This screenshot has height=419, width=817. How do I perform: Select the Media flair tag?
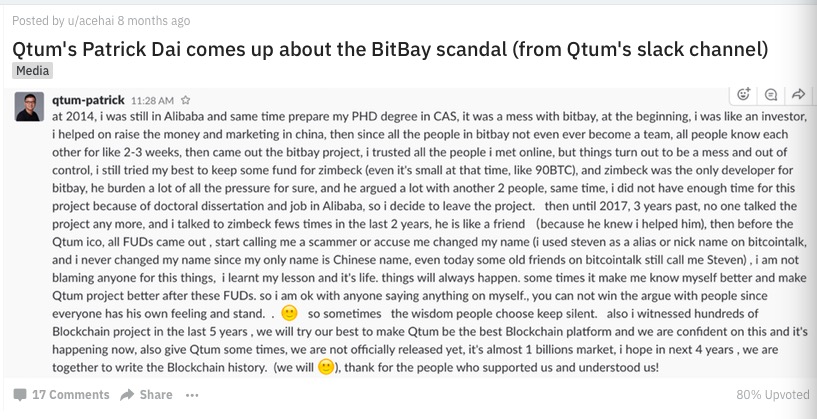pos(33,71)
